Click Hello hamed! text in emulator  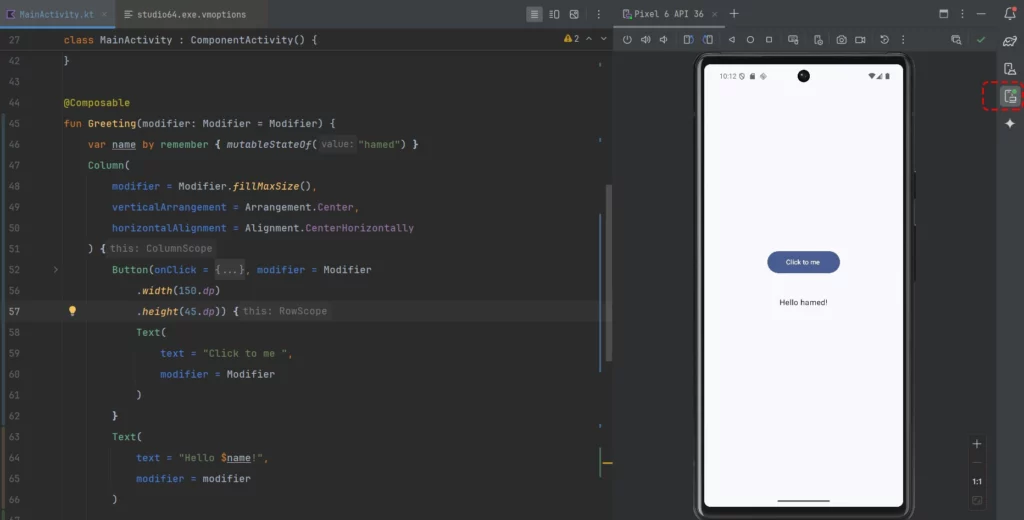(x=803, y=302)
